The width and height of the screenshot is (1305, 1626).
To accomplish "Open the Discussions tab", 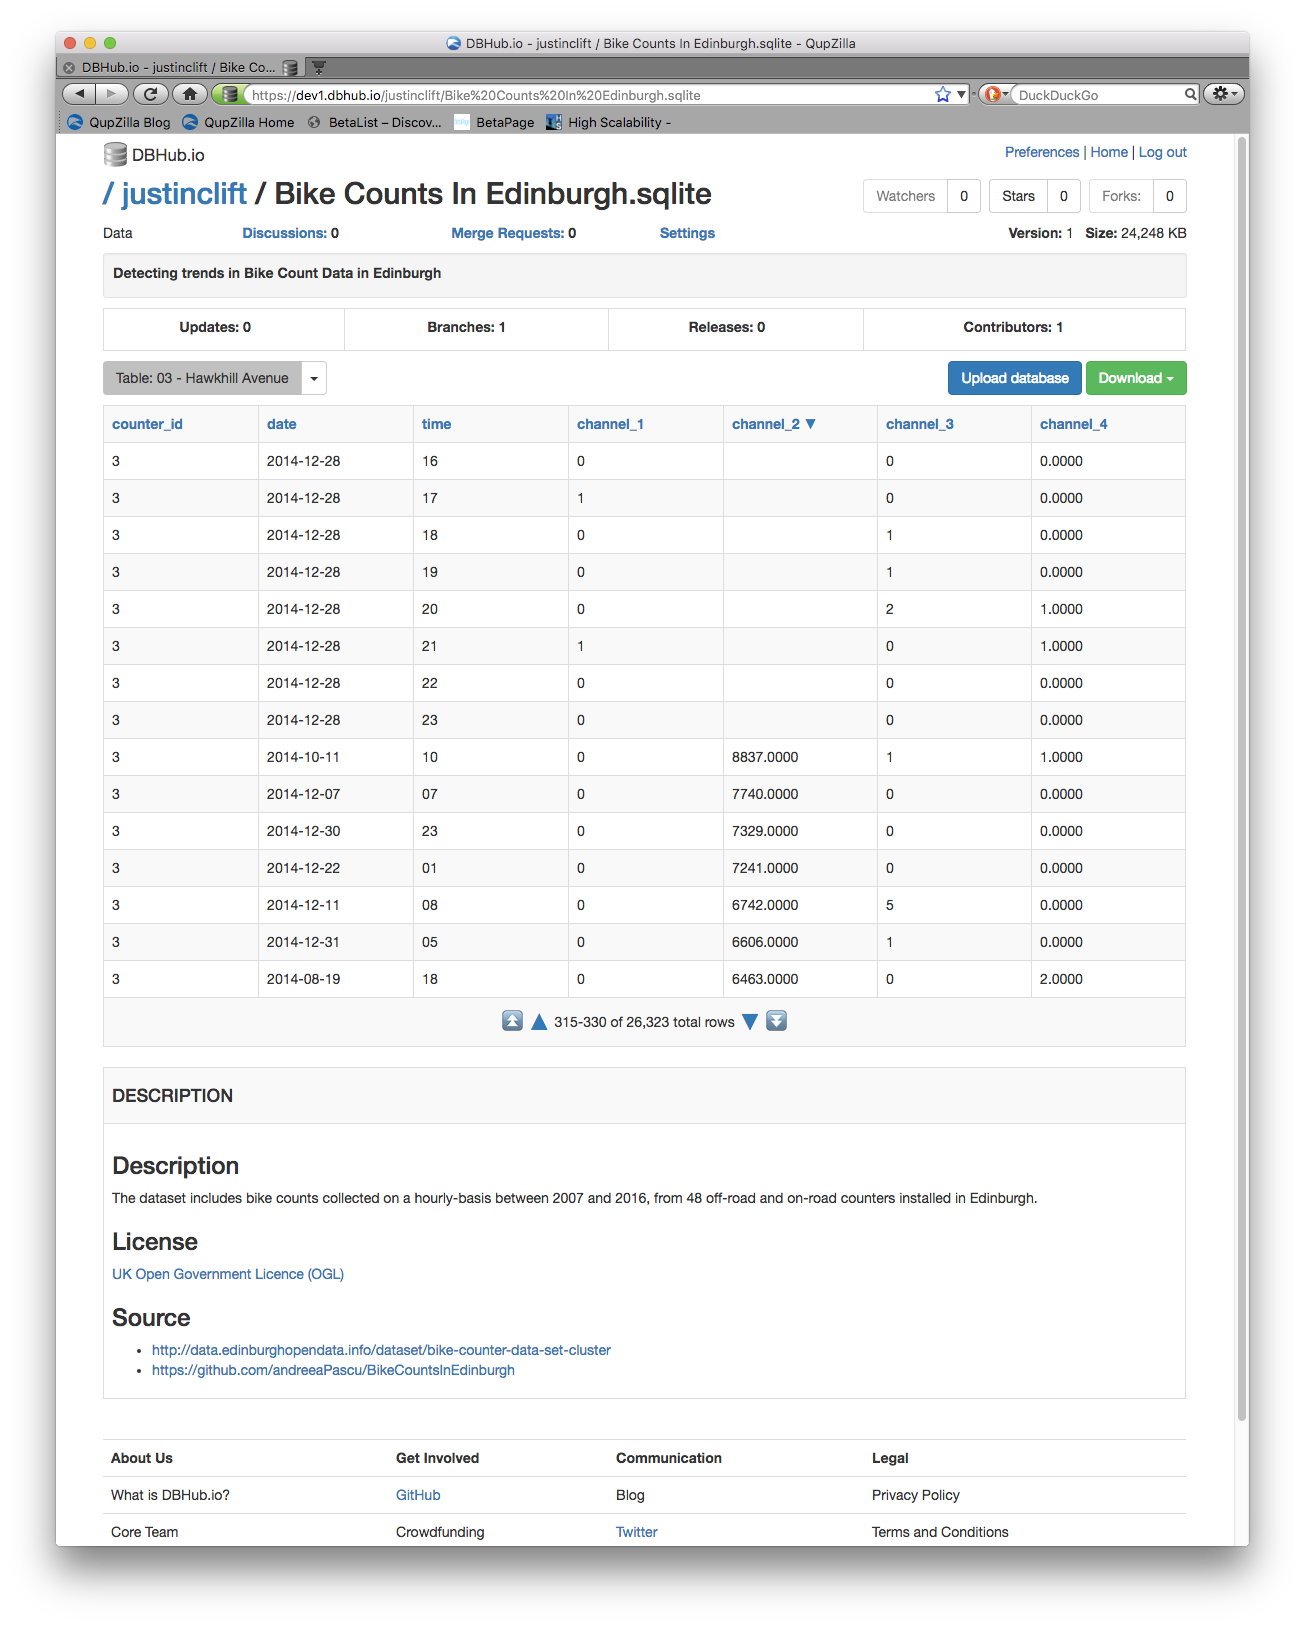I will point(290,233).
